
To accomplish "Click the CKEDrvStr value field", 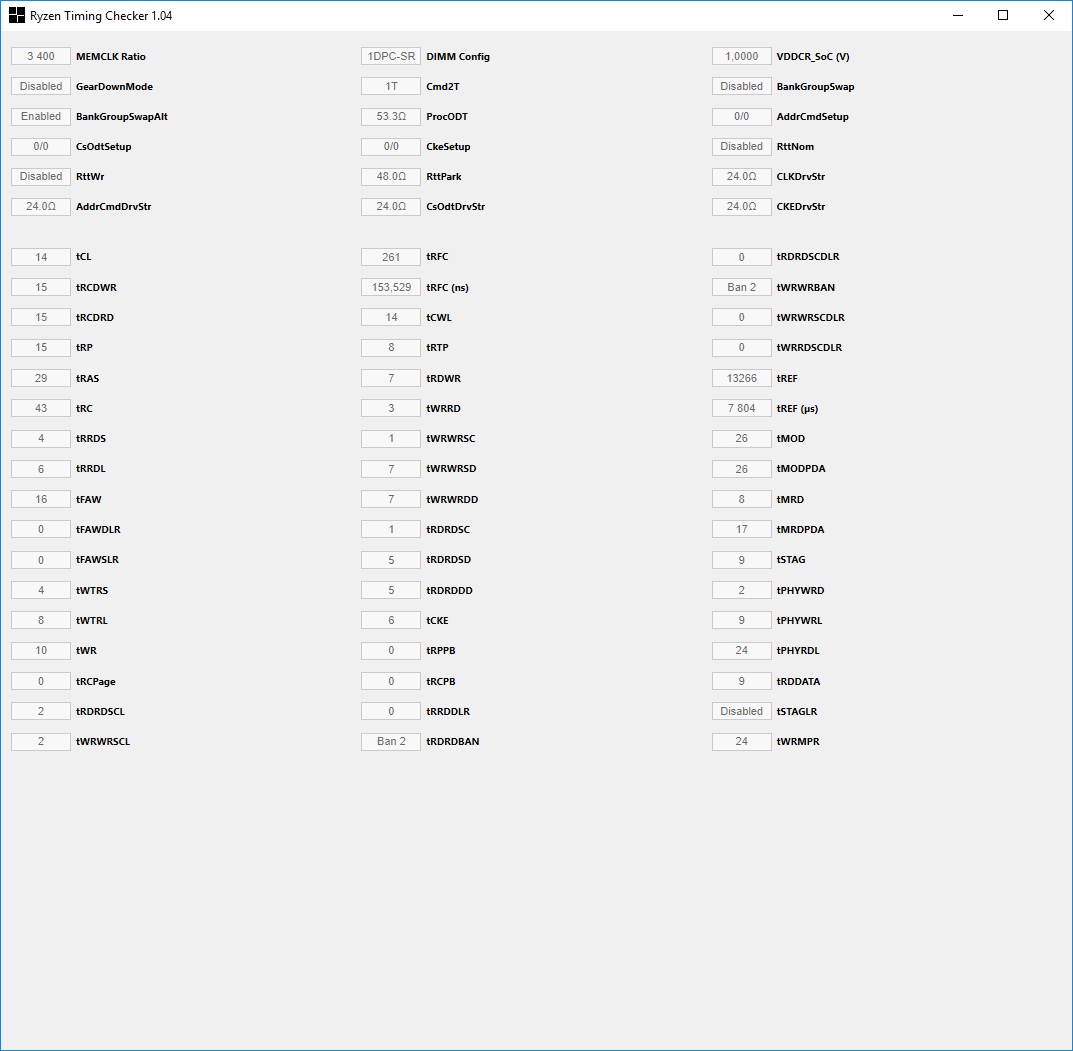I will point(742,207).
